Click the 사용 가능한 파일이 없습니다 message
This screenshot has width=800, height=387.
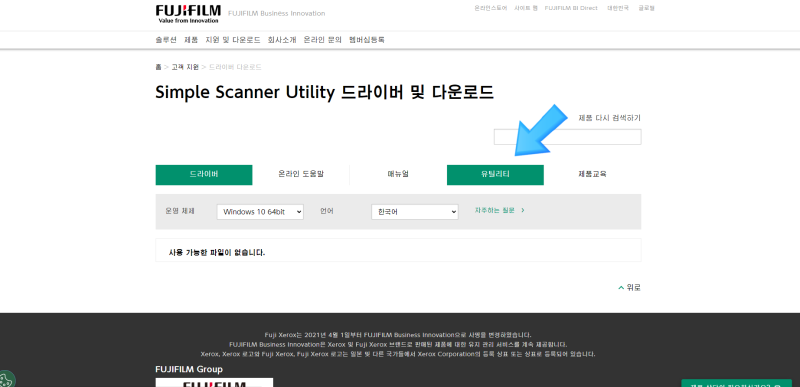217,252
